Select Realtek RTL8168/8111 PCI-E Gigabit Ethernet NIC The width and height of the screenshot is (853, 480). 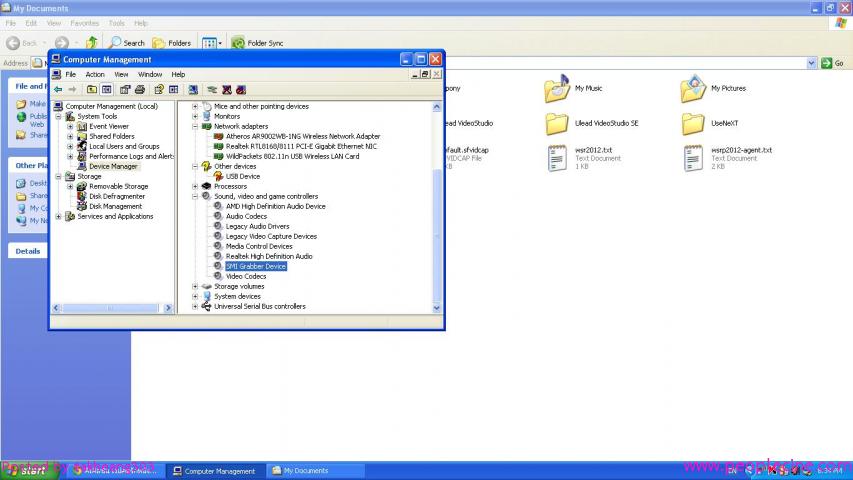[x=301, y=146]
